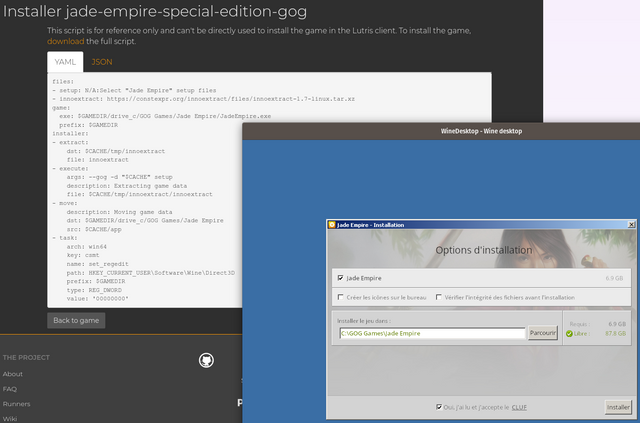Uncheck the Jade Empire component checkbox
Screen dimensions: 640x423
point(340,278)
